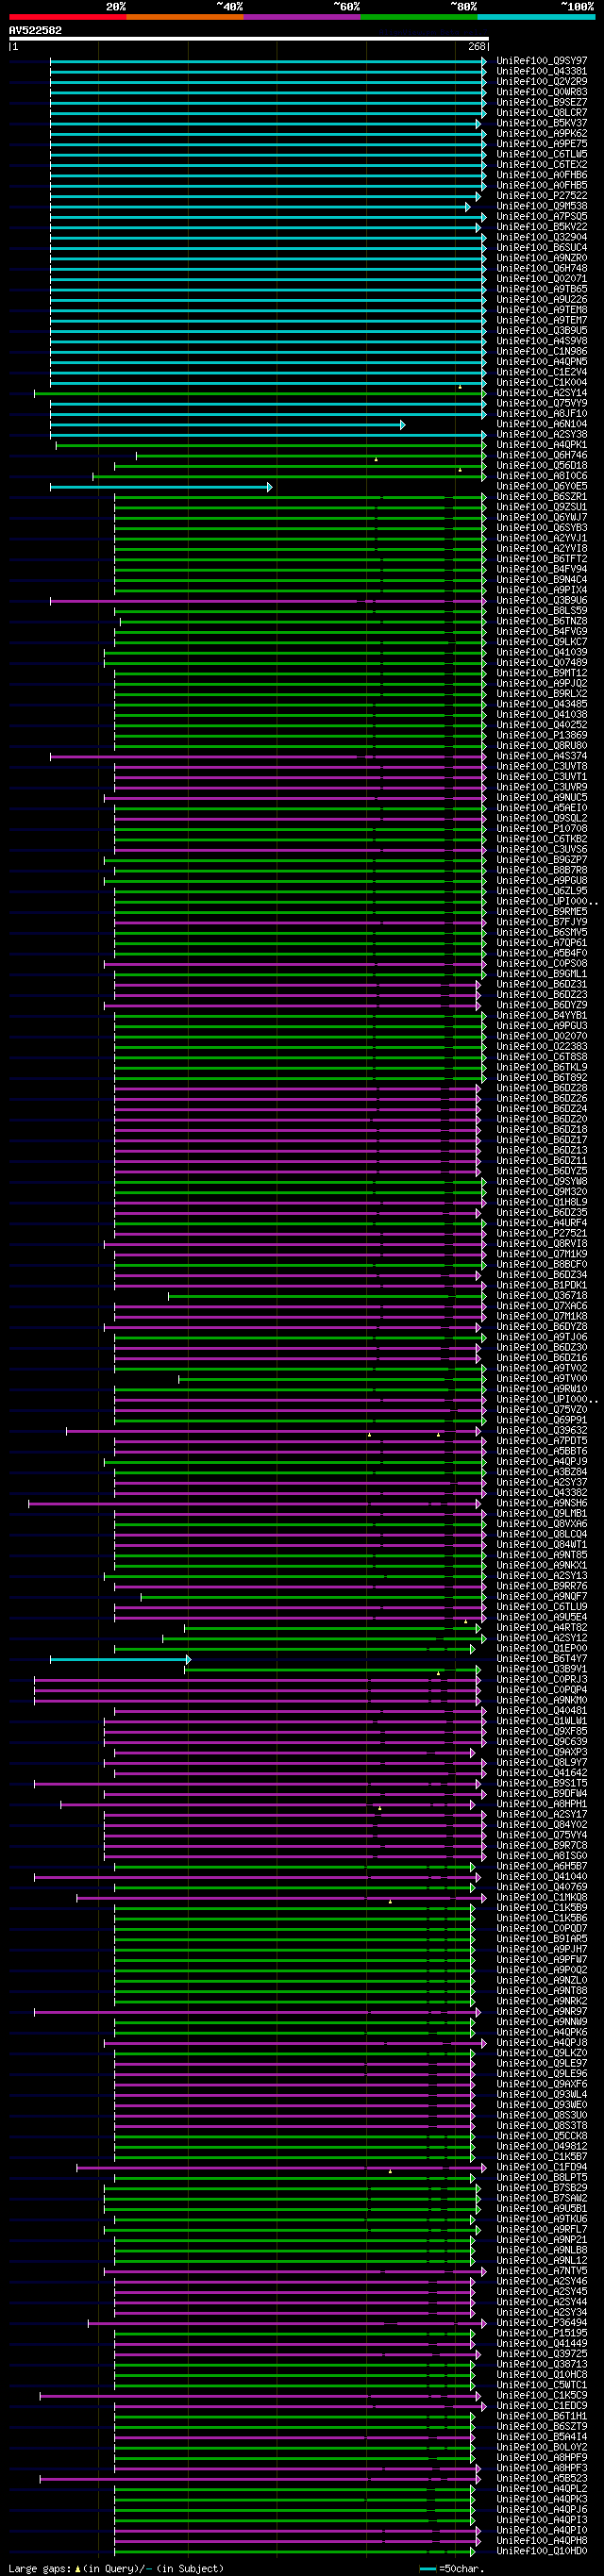Select label UniRef100_Q32904
Image resolution: width=604 pixels, height=2576 pixels.
[x=542, y=237]
